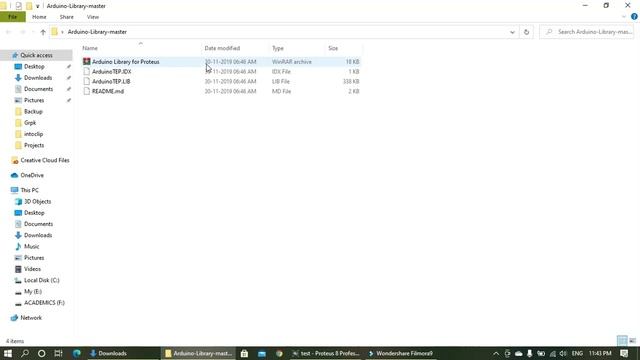Open Pictures under This PC

pos(34,258)
